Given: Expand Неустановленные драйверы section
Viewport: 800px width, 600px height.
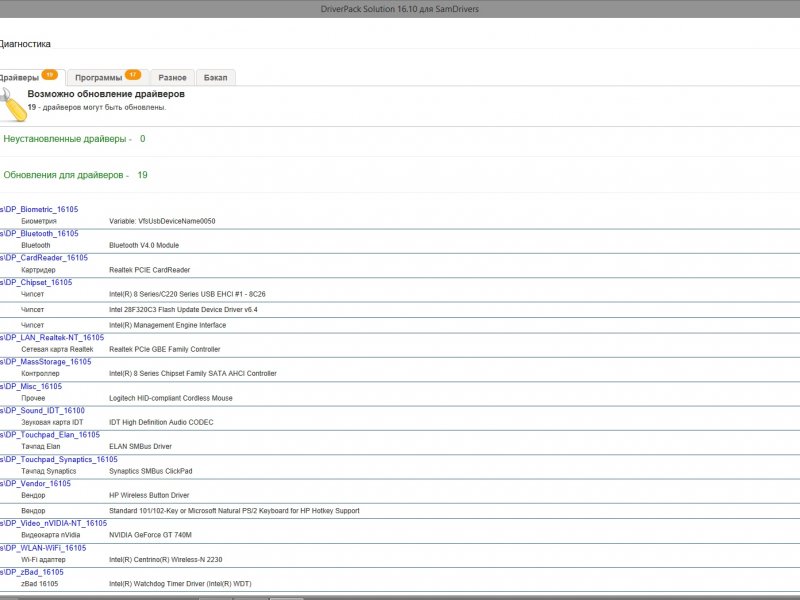Looking at the screenshot, I should coord(74,139).
